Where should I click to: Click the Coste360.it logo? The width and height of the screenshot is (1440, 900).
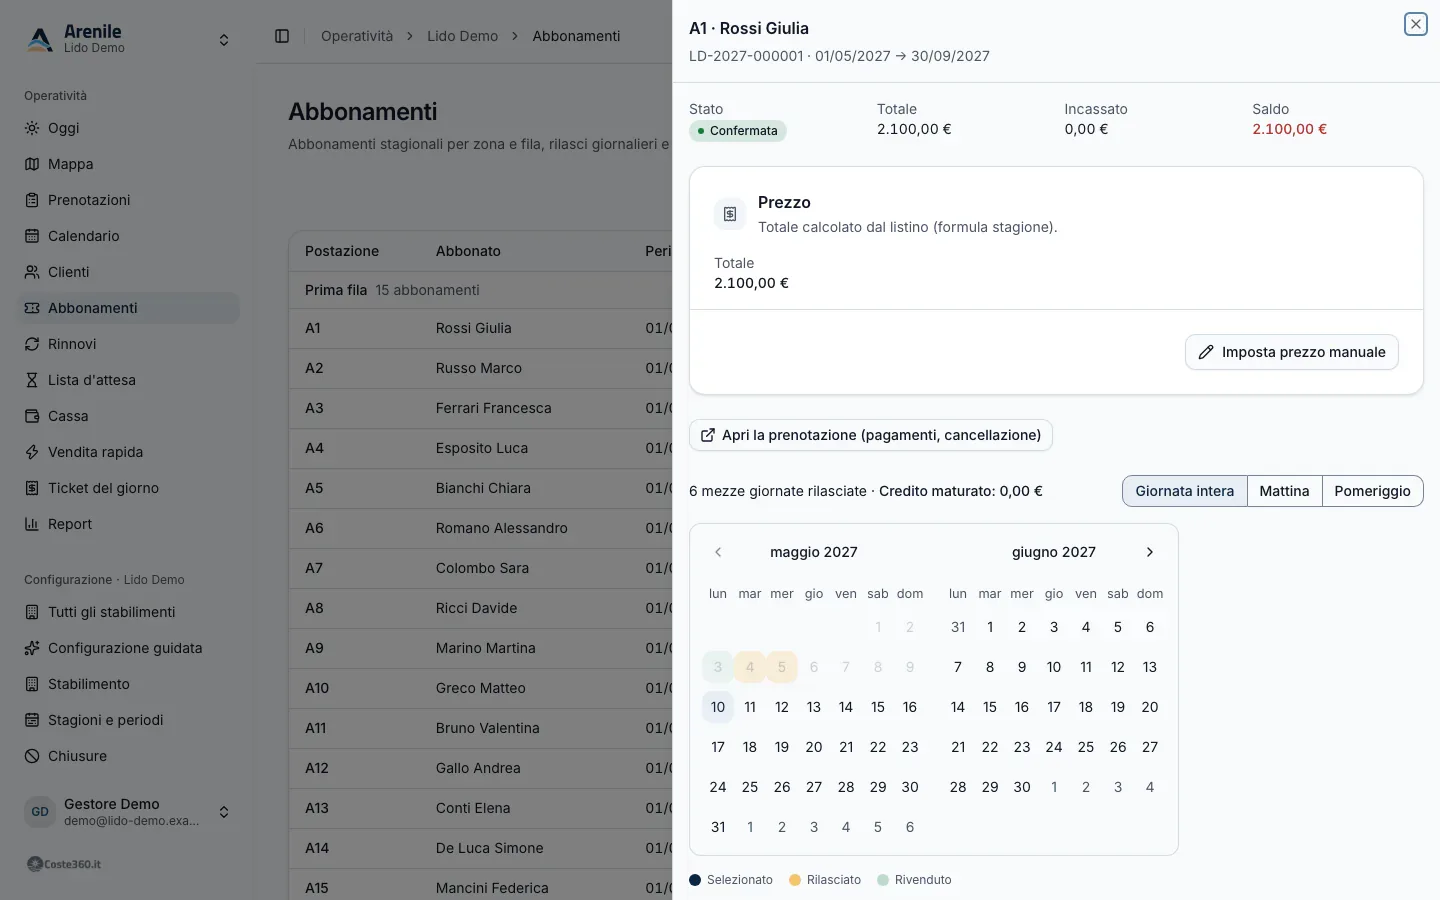pos(64,864)
